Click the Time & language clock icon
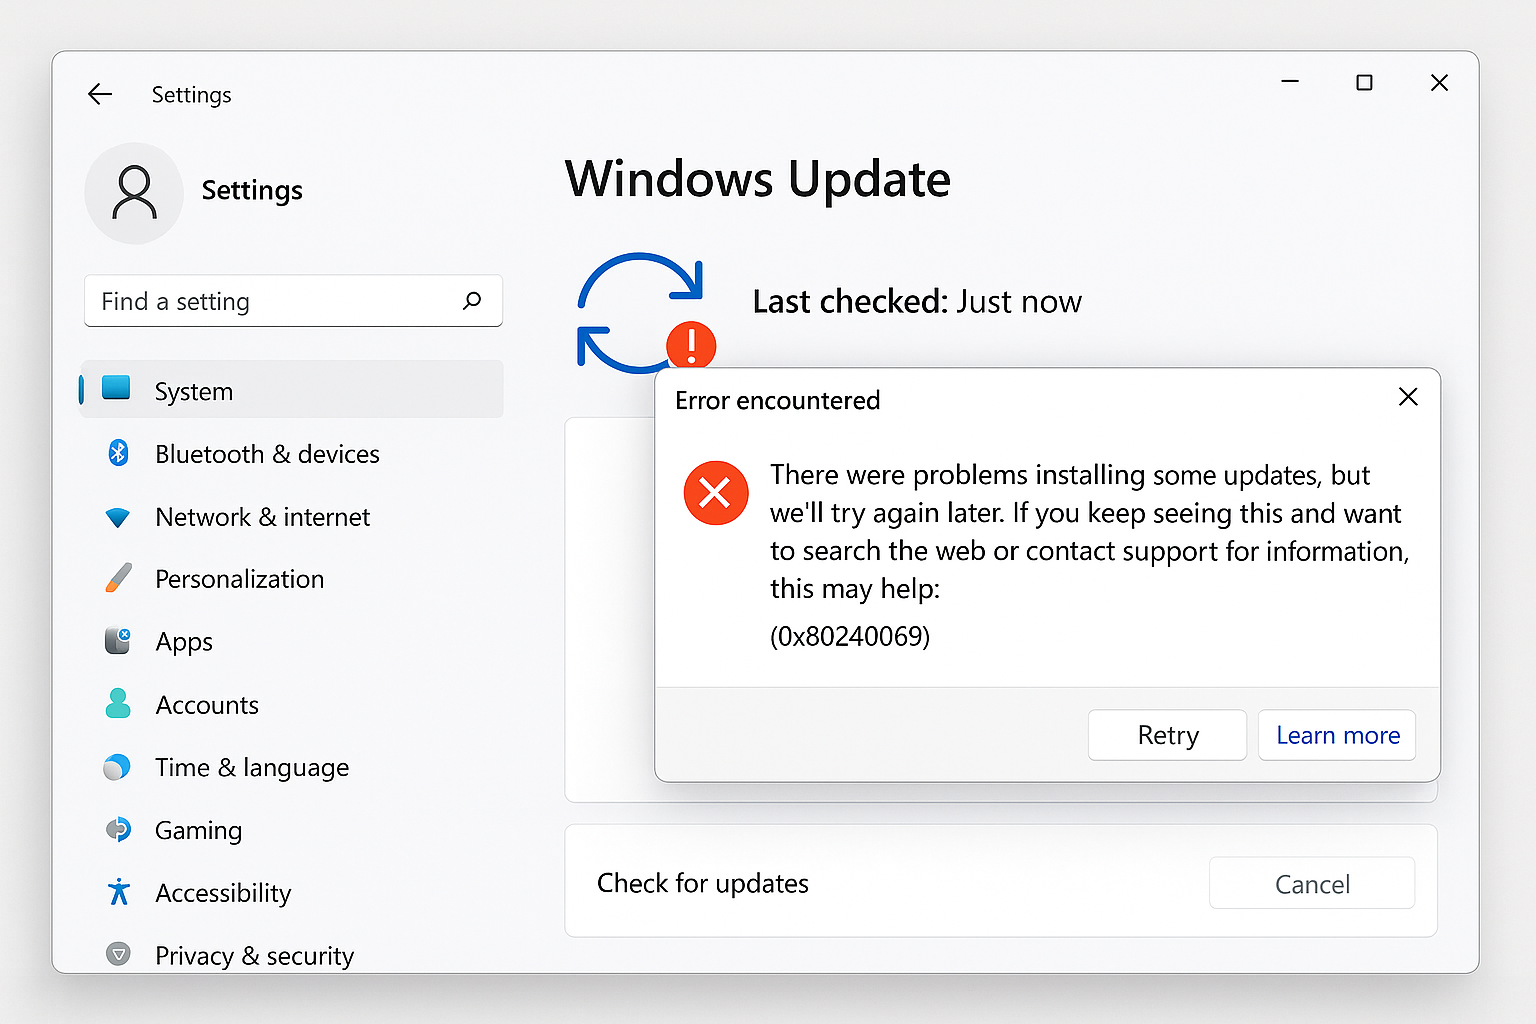 pyautogui.click(x=117, y=767)
